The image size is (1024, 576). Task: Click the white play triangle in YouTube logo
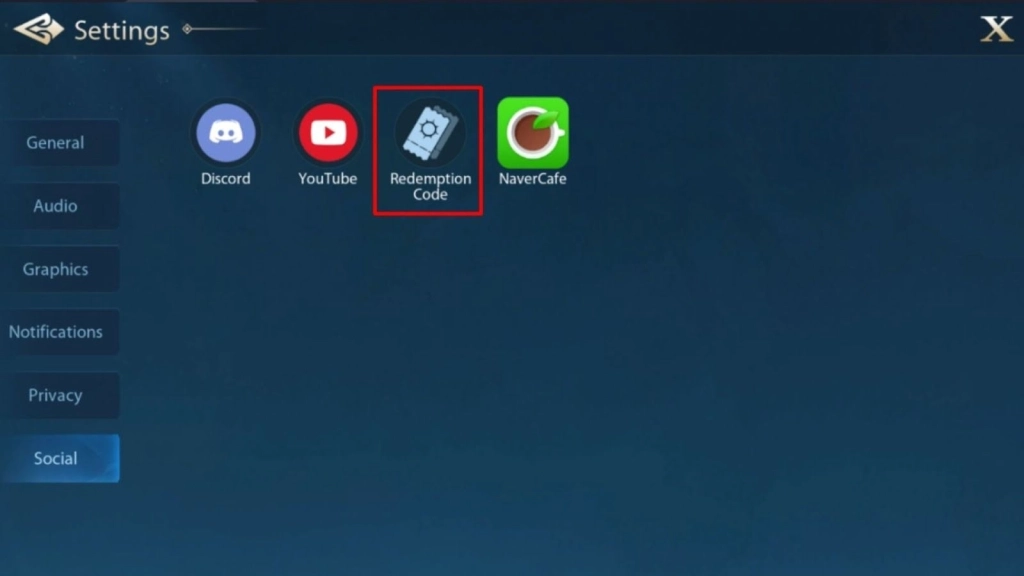pyautogui.click(x=328, y=133)
